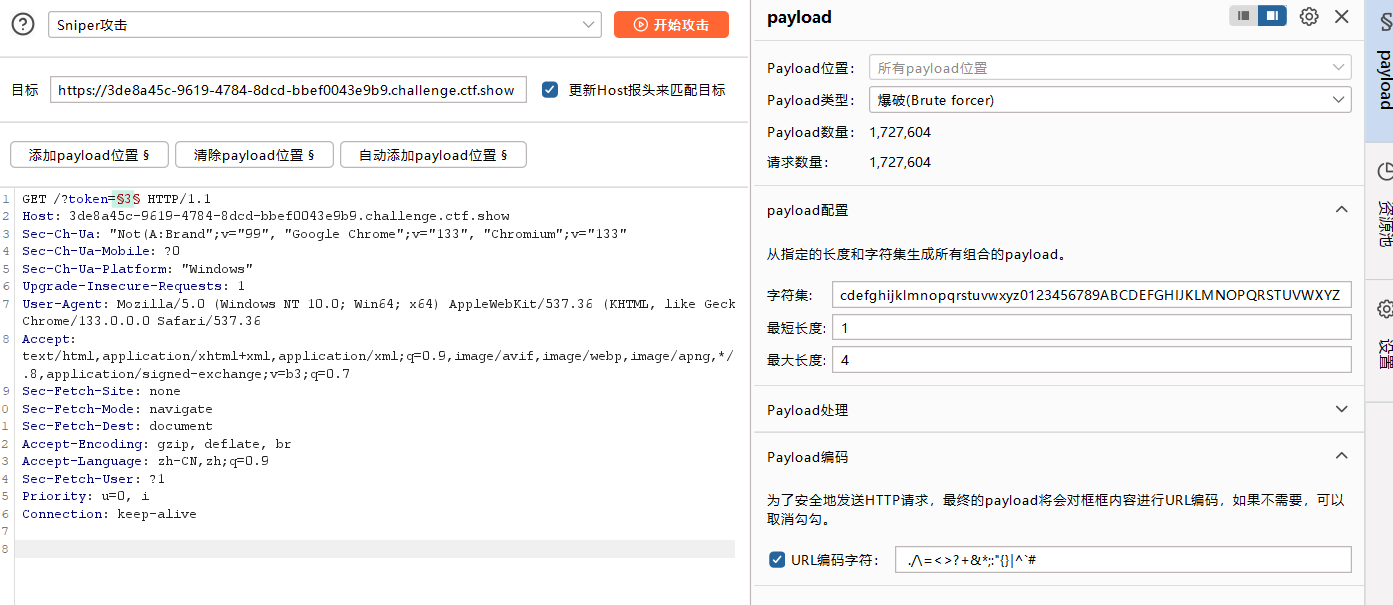Uncheck the URL编码字符 checkbox
The width and height of the screenshot is (1393, 605).
777,560
